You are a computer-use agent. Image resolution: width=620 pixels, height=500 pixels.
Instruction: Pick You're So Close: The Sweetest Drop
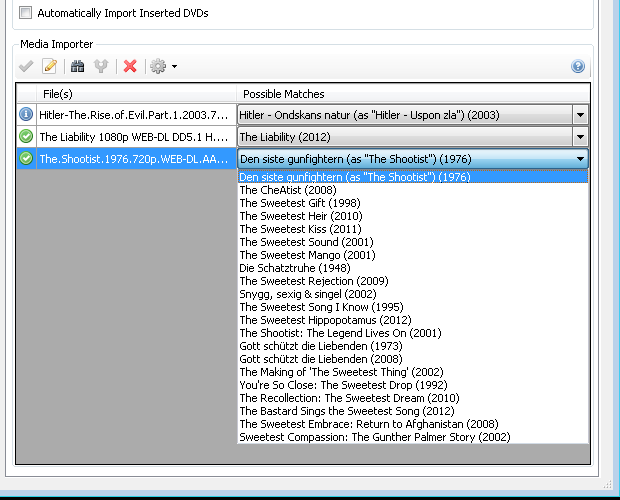413,385
